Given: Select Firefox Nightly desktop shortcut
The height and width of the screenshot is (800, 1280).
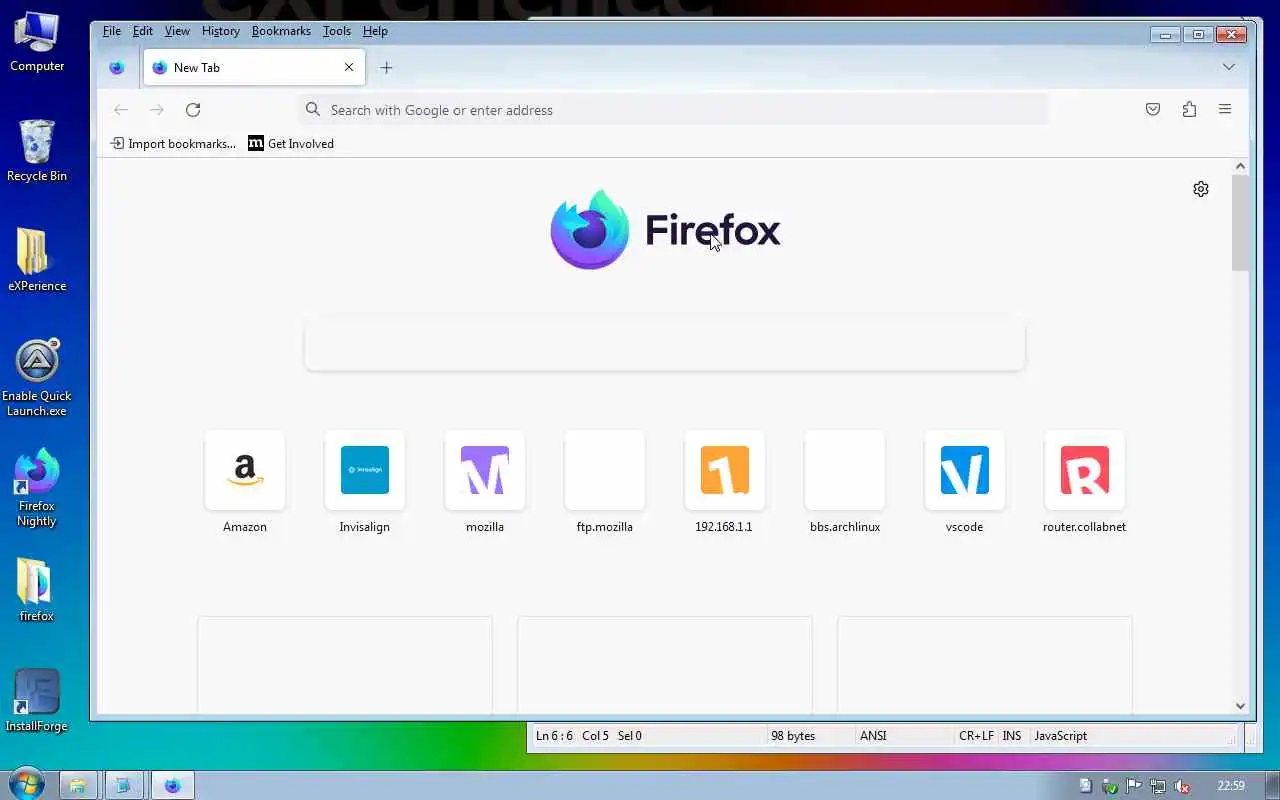Looking at the screenshot, I should tap(37, 488).
